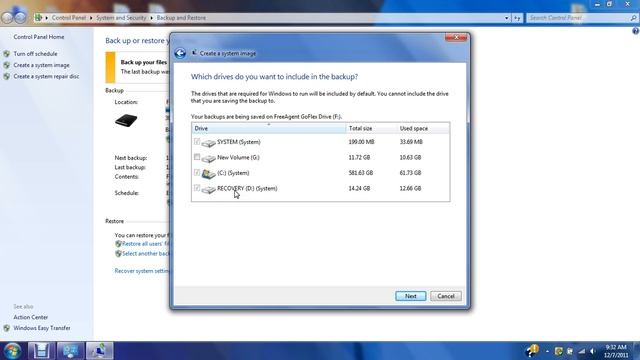Image resolution: width=640 pixels, height=360 pixels.
Task: Click Create a system image sidebar link
Action: (x=41, y=65)
